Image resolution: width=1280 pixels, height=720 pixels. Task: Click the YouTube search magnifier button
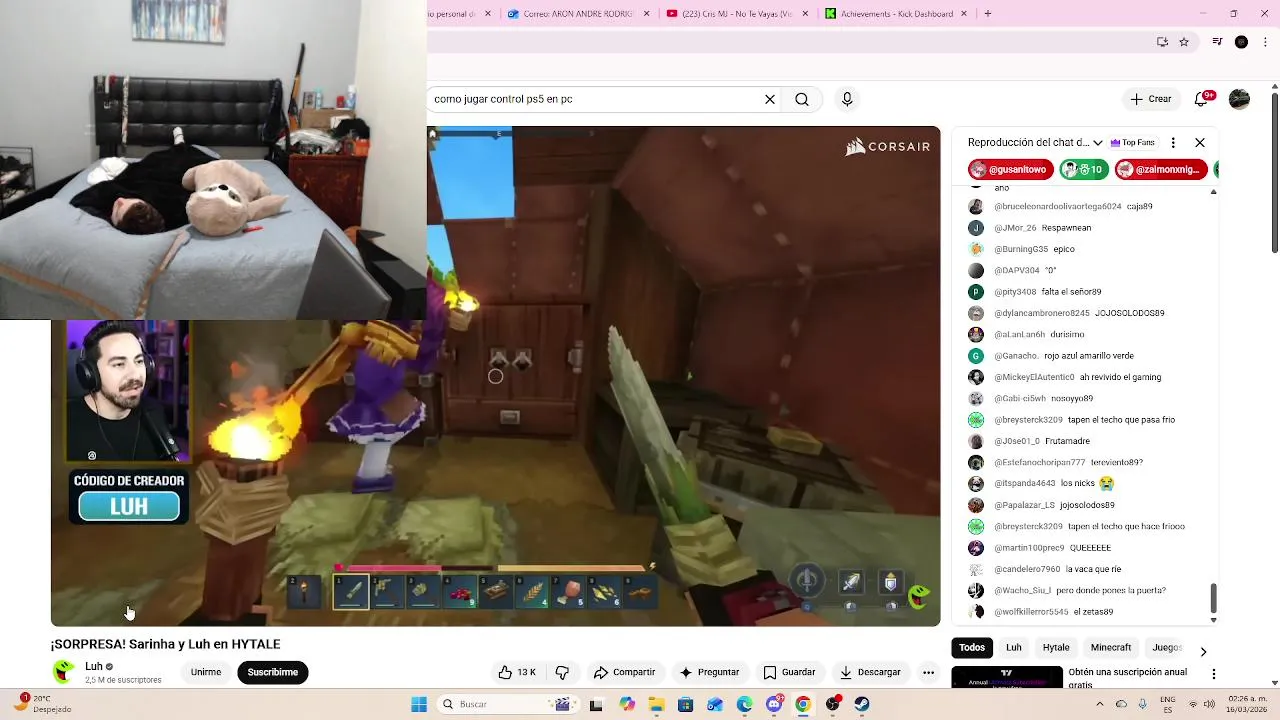coord(802,99)
